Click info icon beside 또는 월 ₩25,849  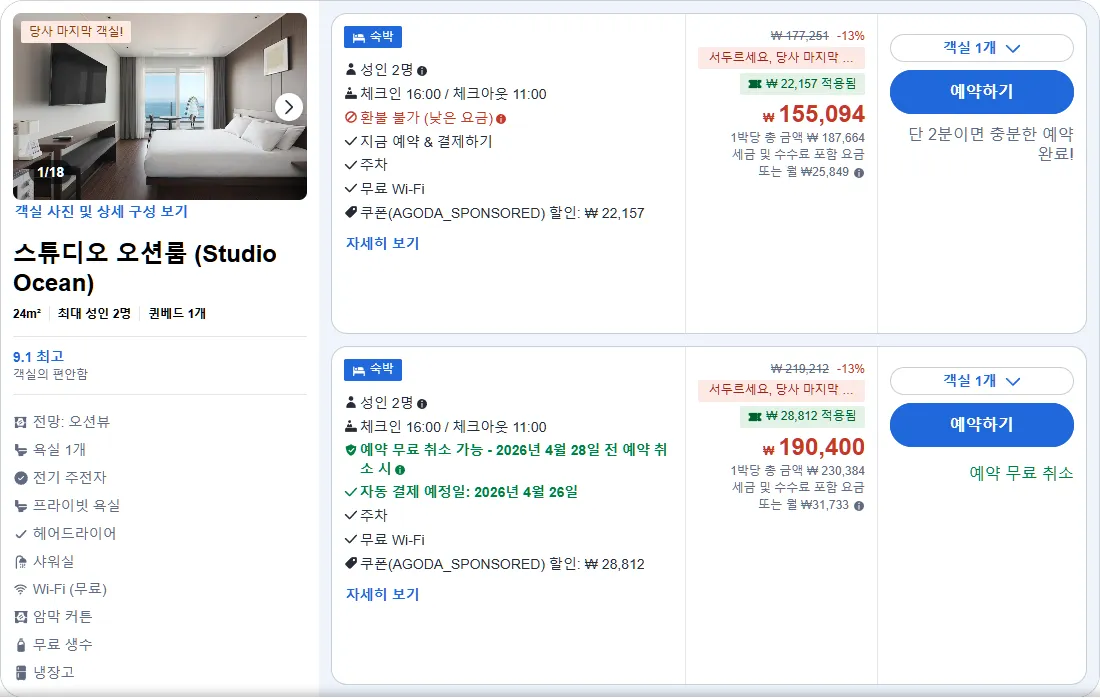click(x=859, y=173)
